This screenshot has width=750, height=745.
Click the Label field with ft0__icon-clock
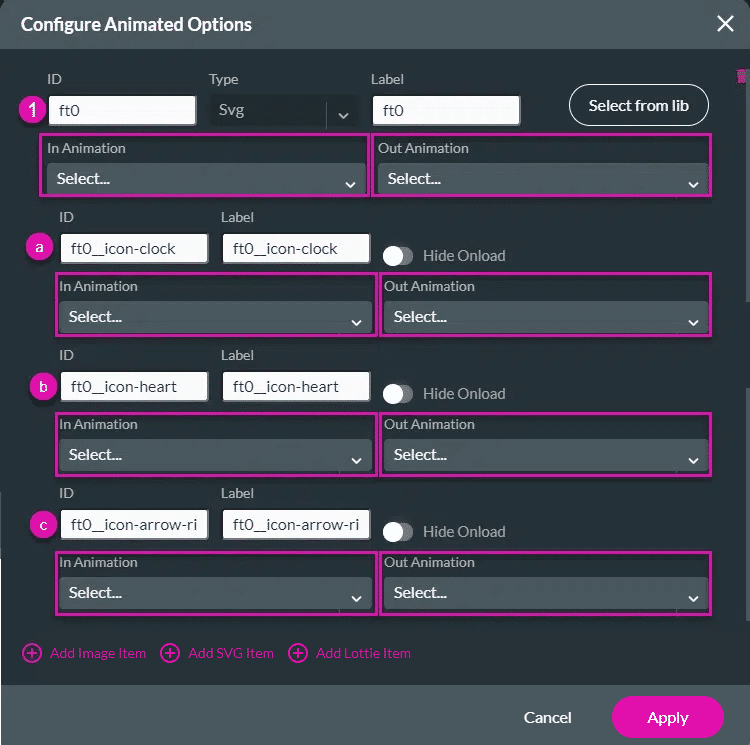pos(296,249)
